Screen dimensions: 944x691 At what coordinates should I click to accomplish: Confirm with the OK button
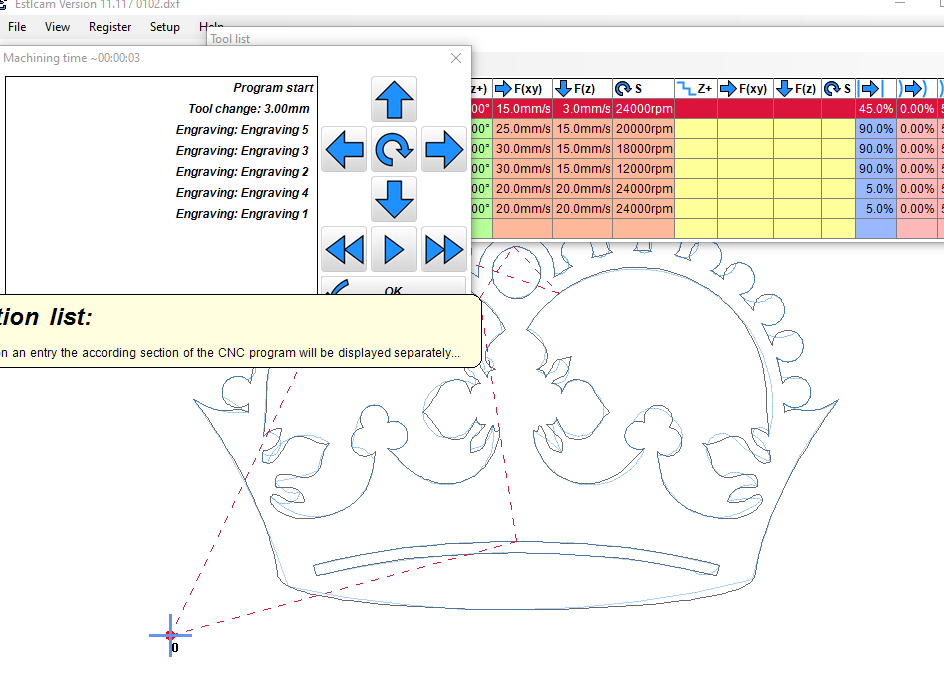pyautogui.click(x=394, y=287)
